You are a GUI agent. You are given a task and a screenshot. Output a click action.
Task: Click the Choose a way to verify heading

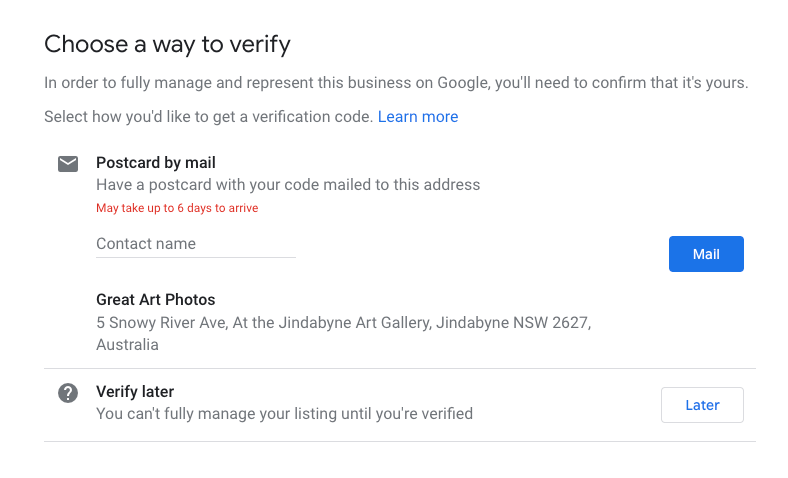pyautogui.click(x=167, y=44)
